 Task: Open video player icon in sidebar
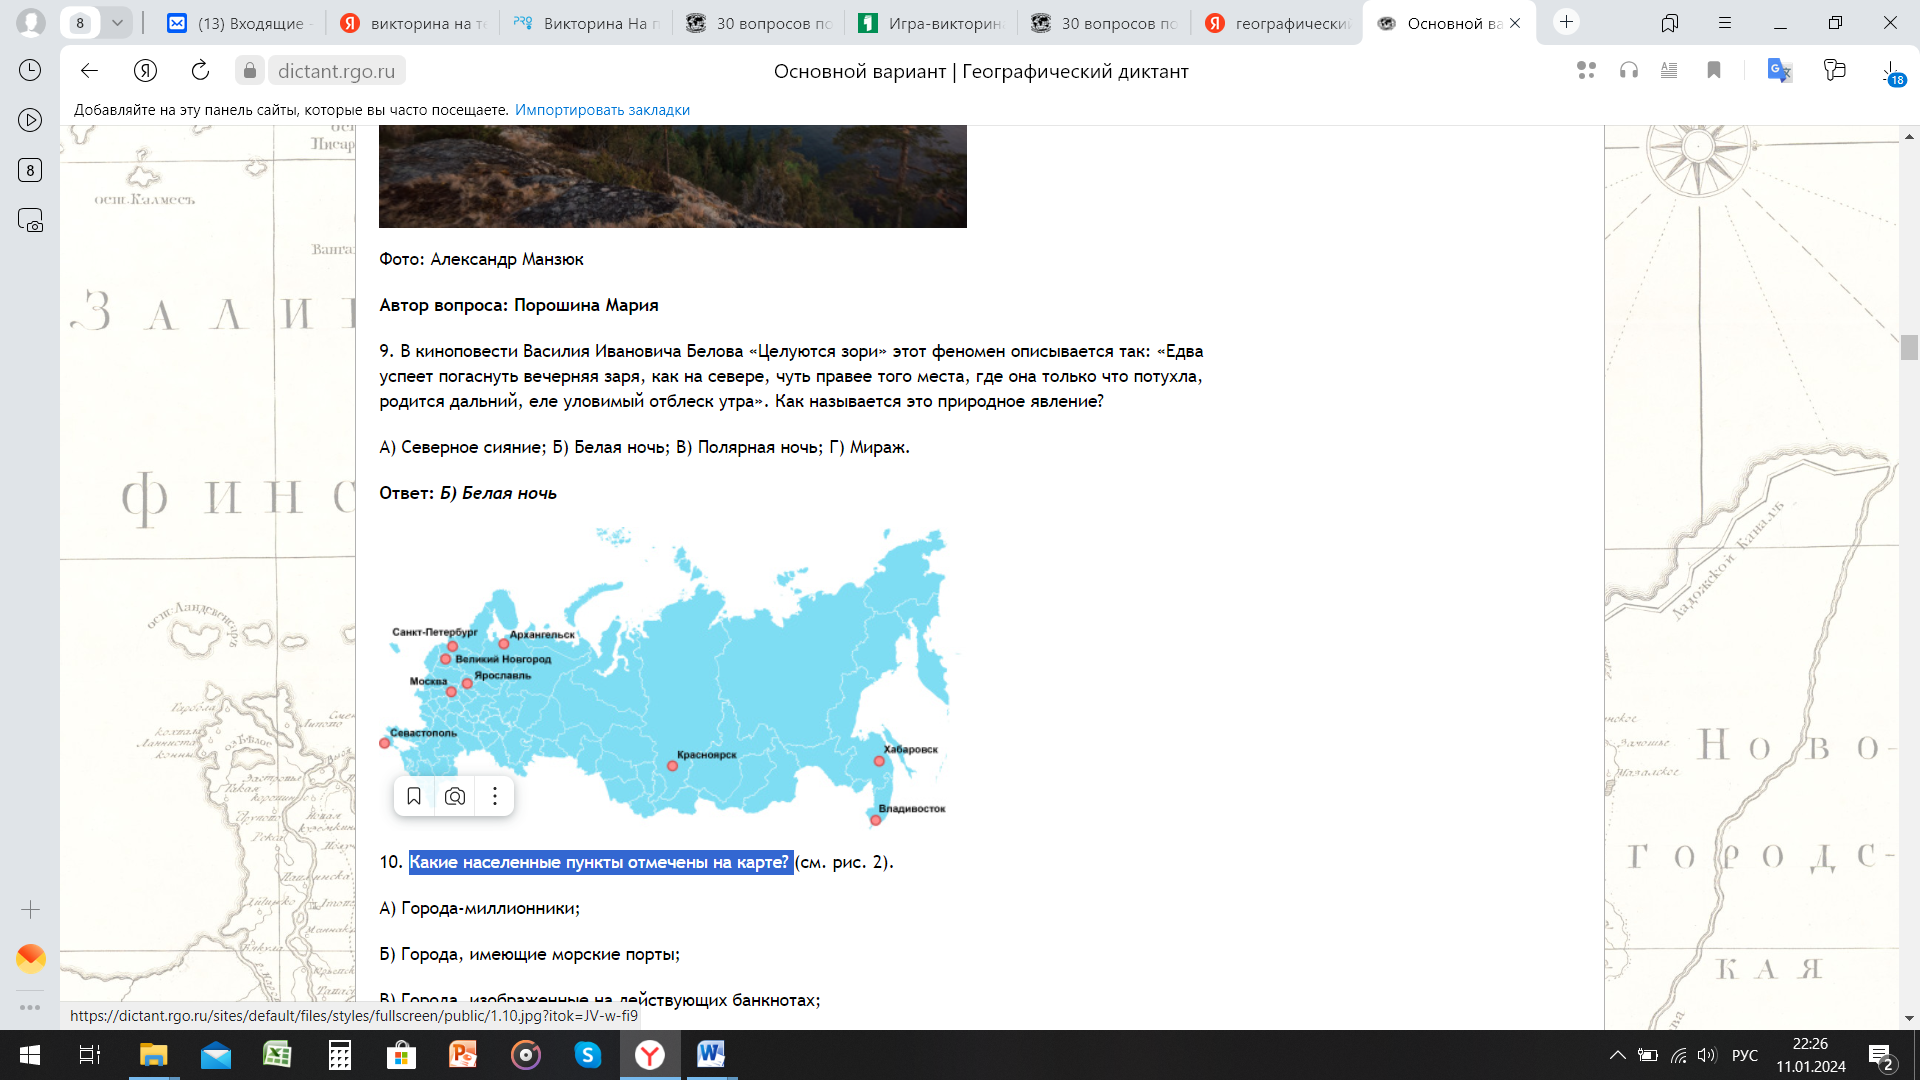30,120
